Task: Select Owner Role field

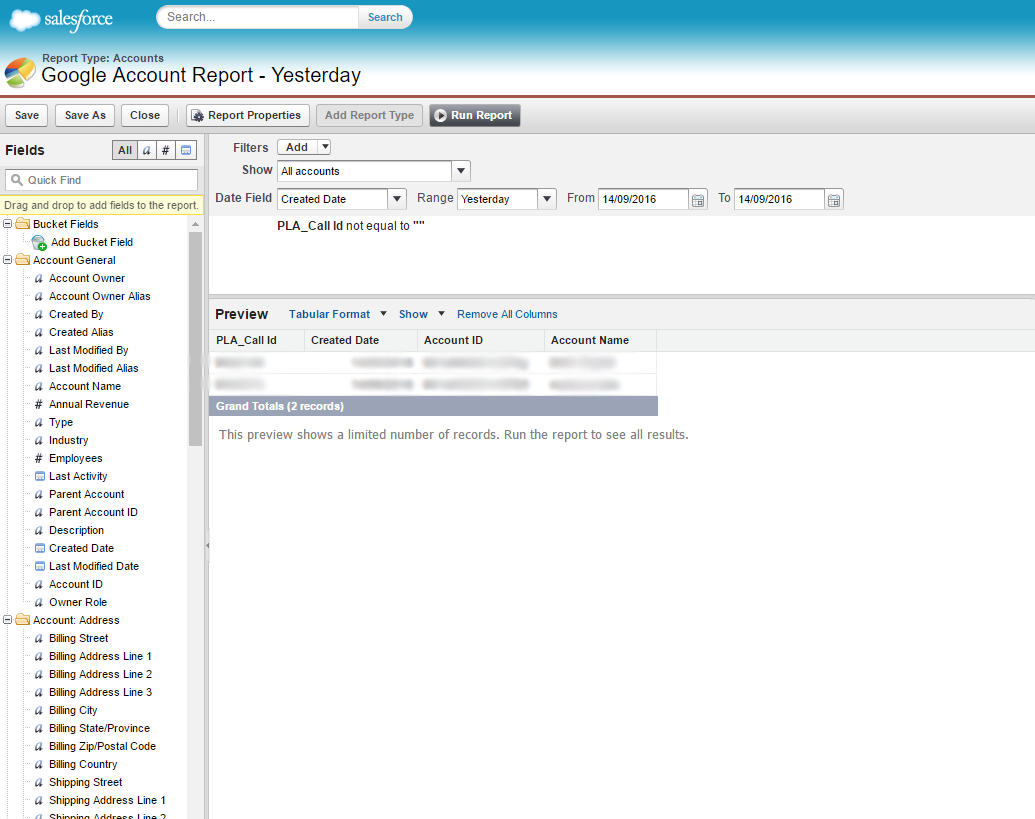Action: pyautogui.click(x=78, y=602)
